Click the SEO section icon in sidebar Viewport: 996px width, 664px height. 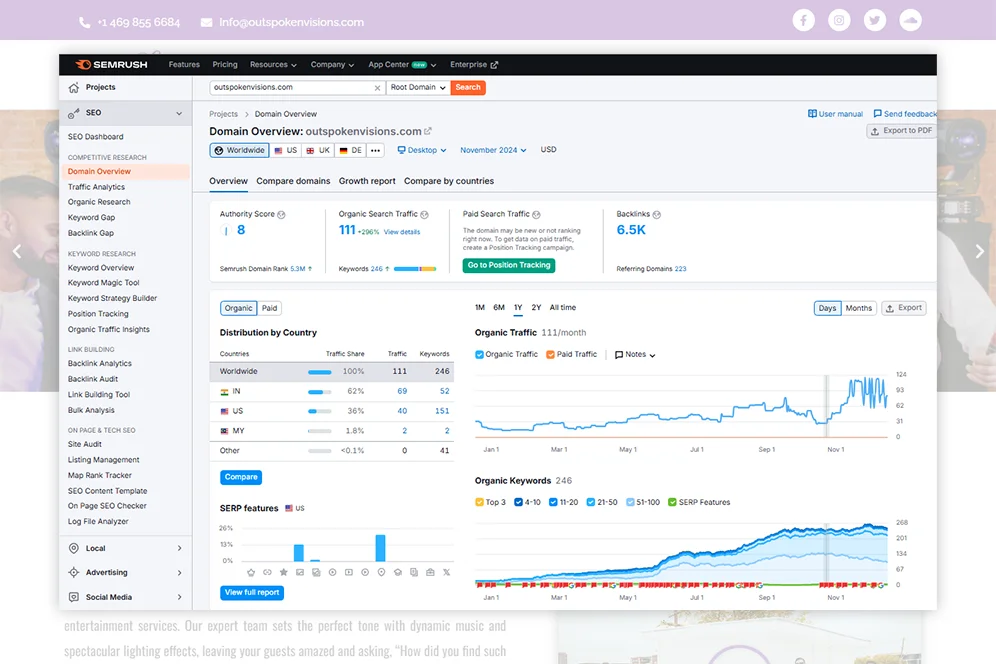point(74,113)
